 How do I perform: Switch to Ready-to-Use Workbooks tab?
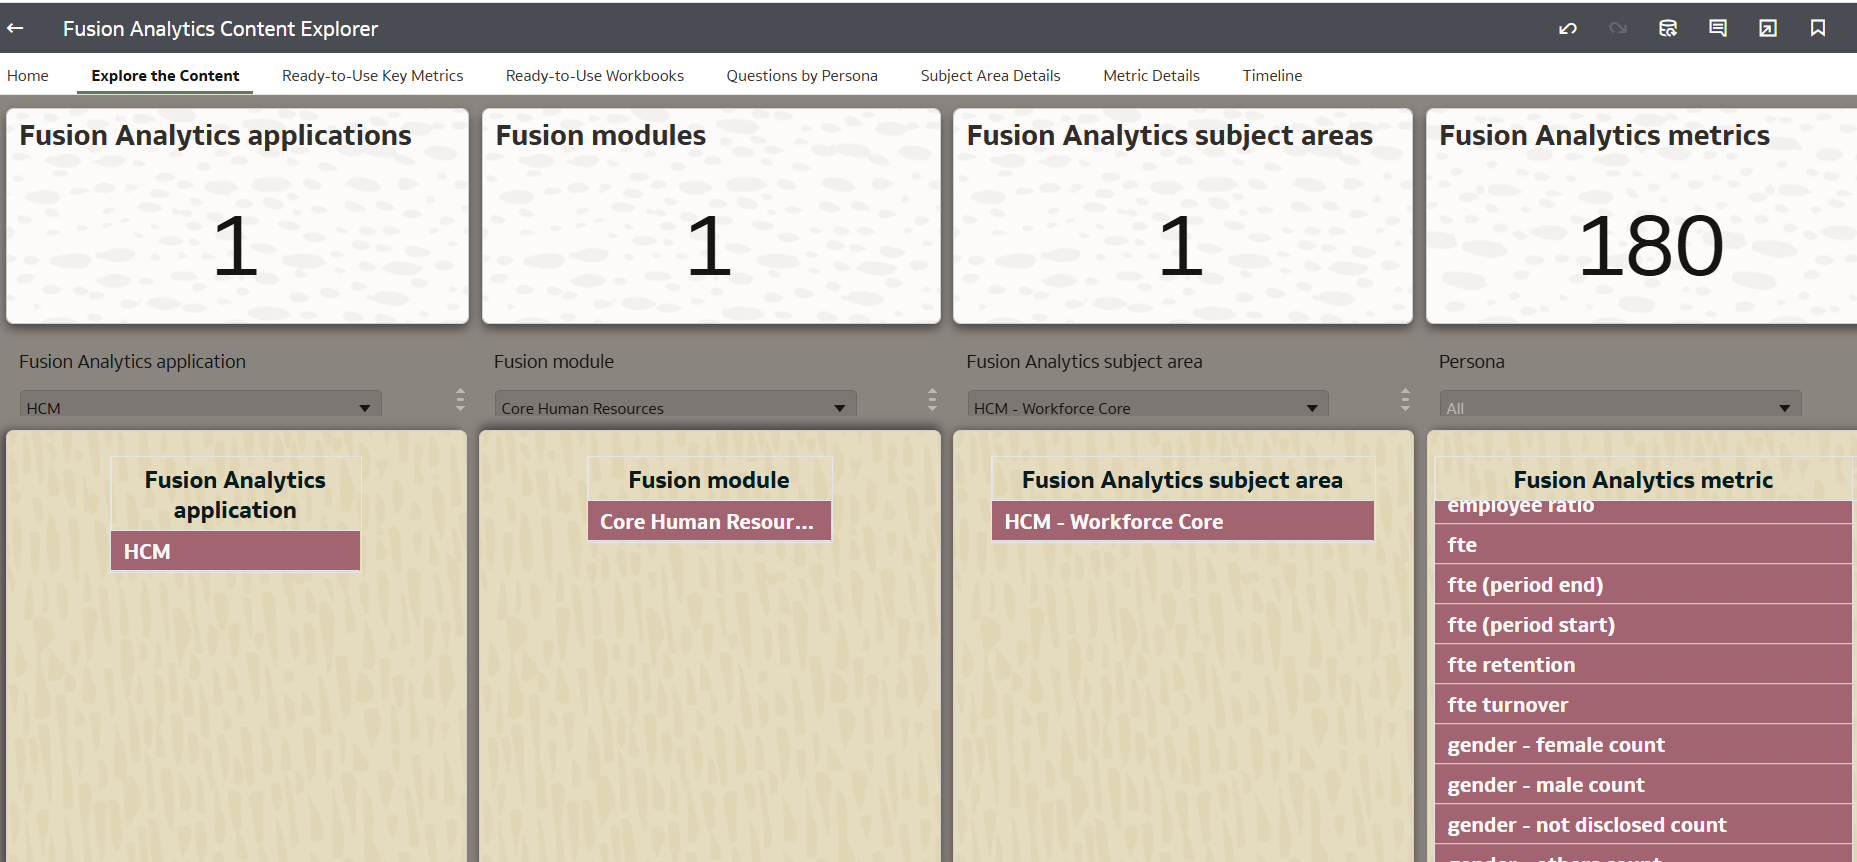[x=595, y=75]
